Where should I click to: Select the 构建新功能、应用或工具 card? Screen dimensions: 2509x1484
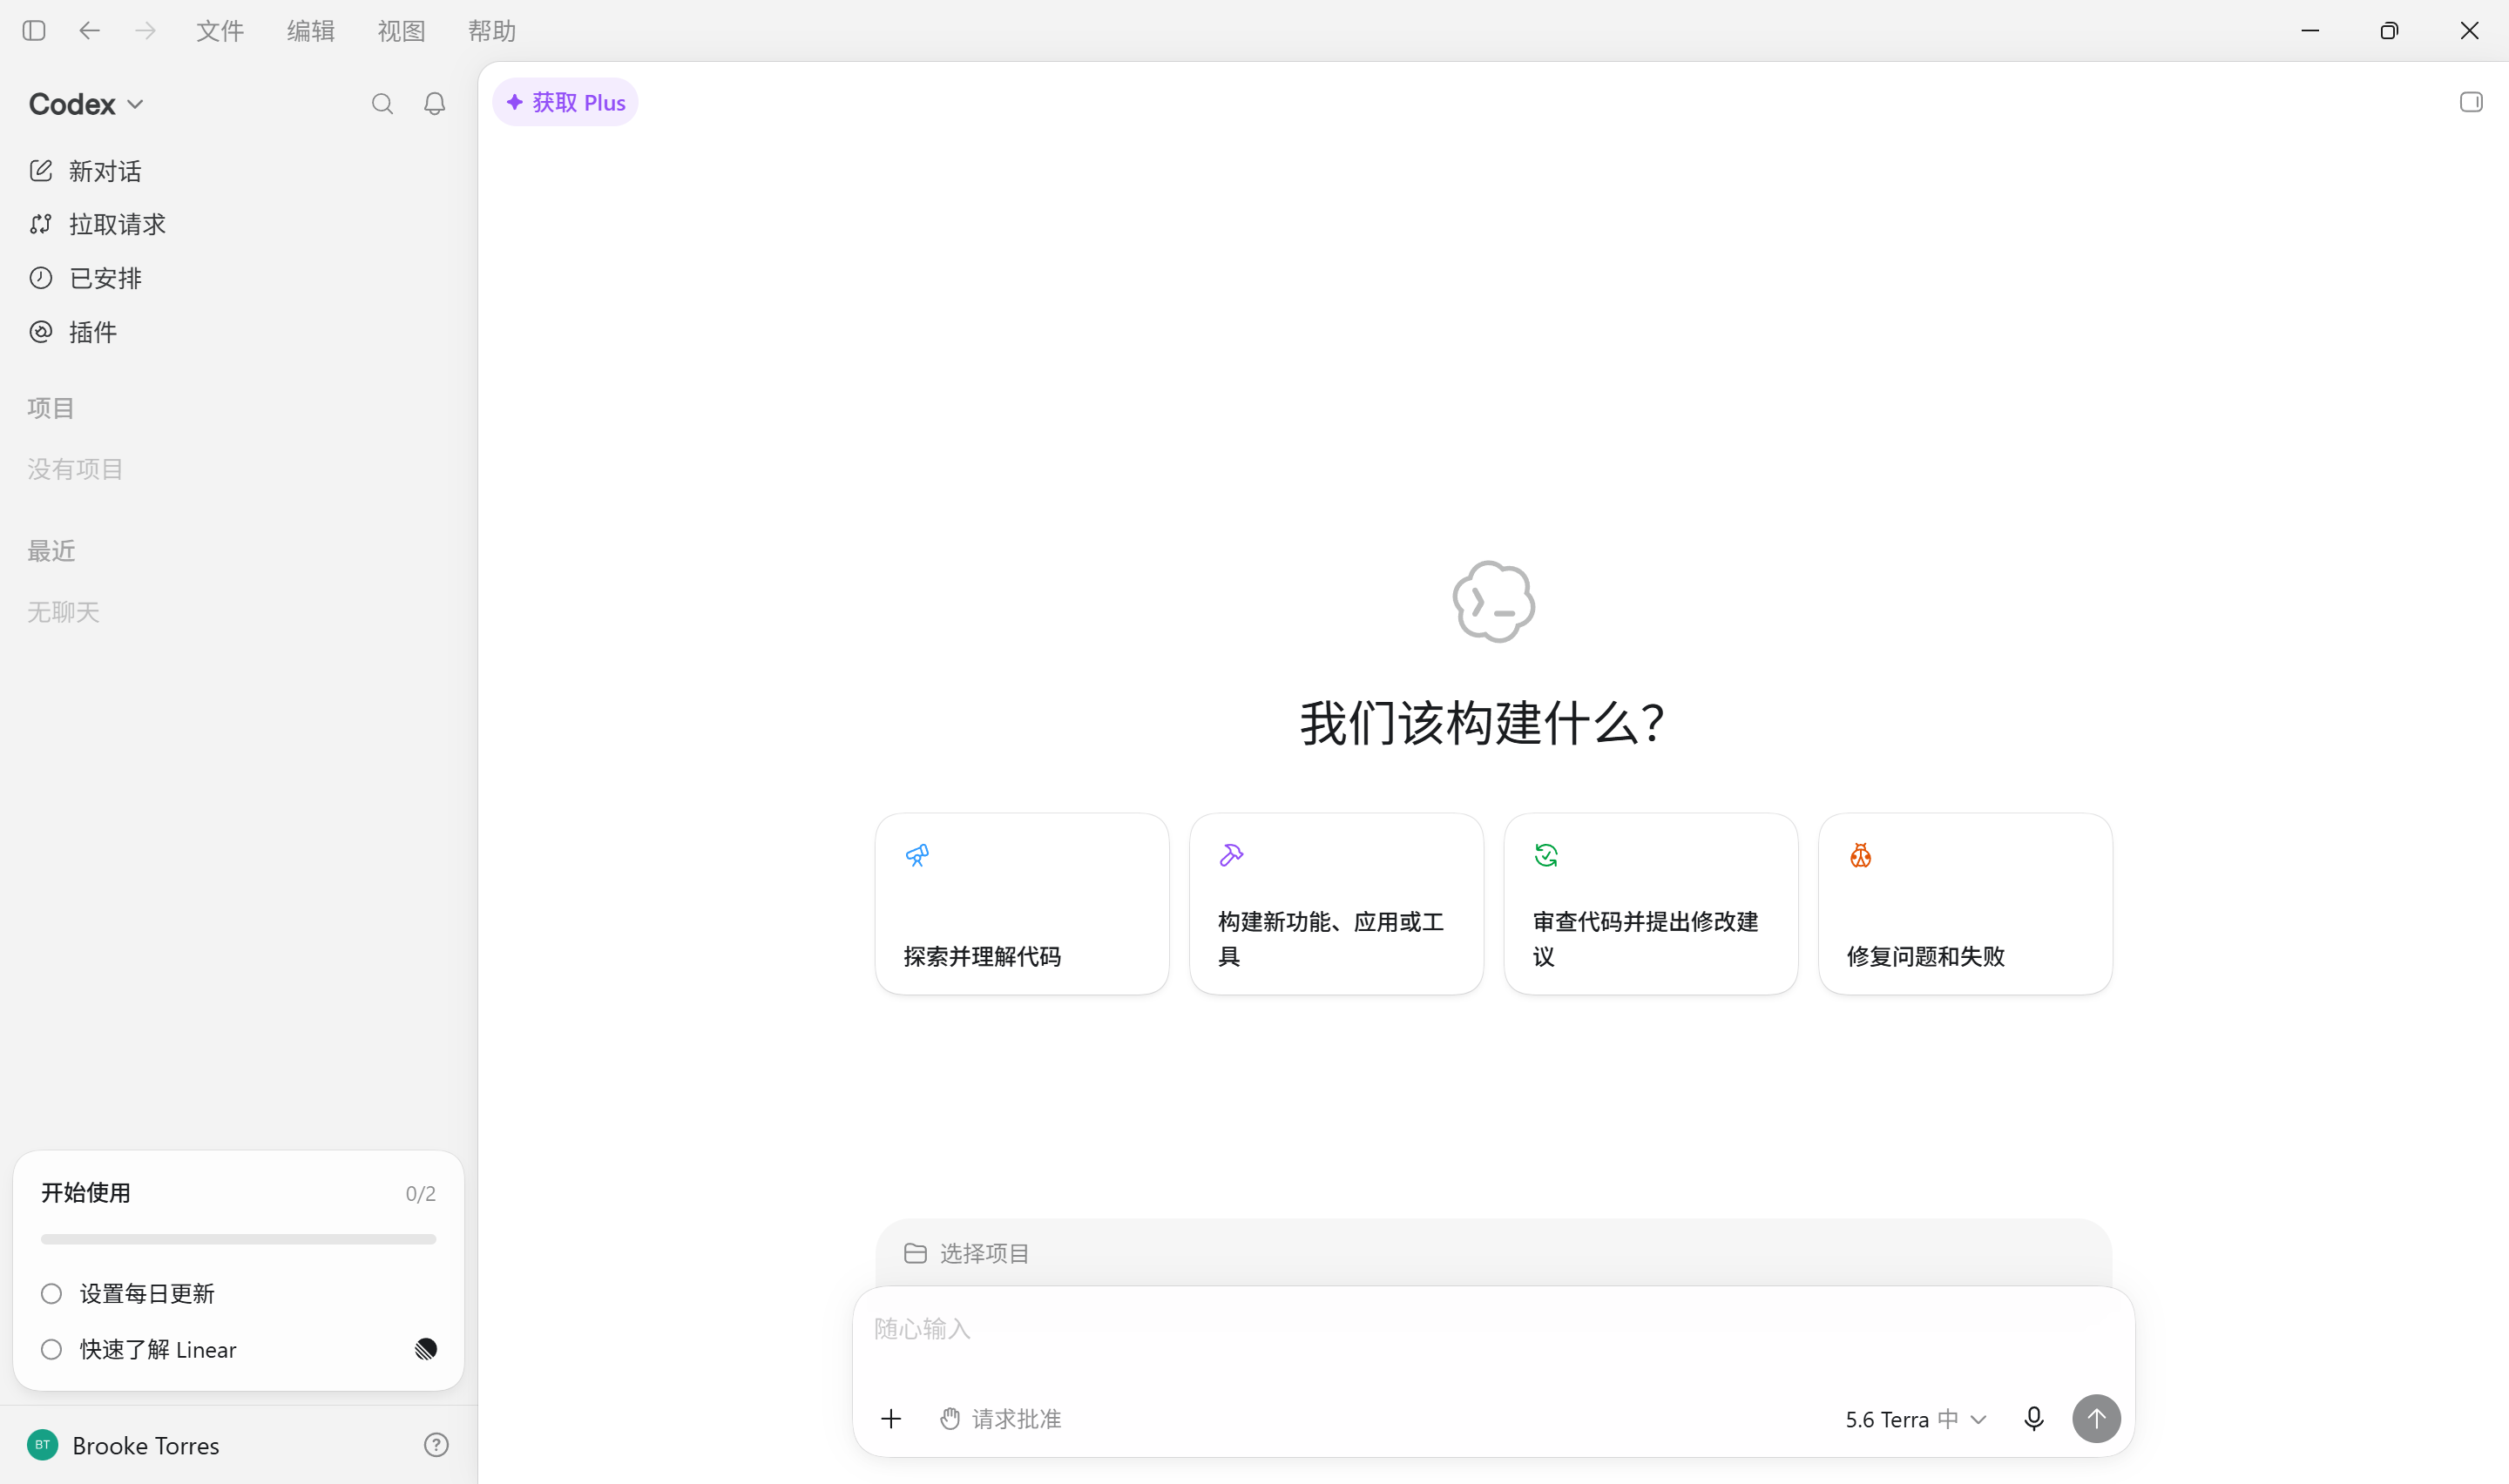coord(1336,904)
